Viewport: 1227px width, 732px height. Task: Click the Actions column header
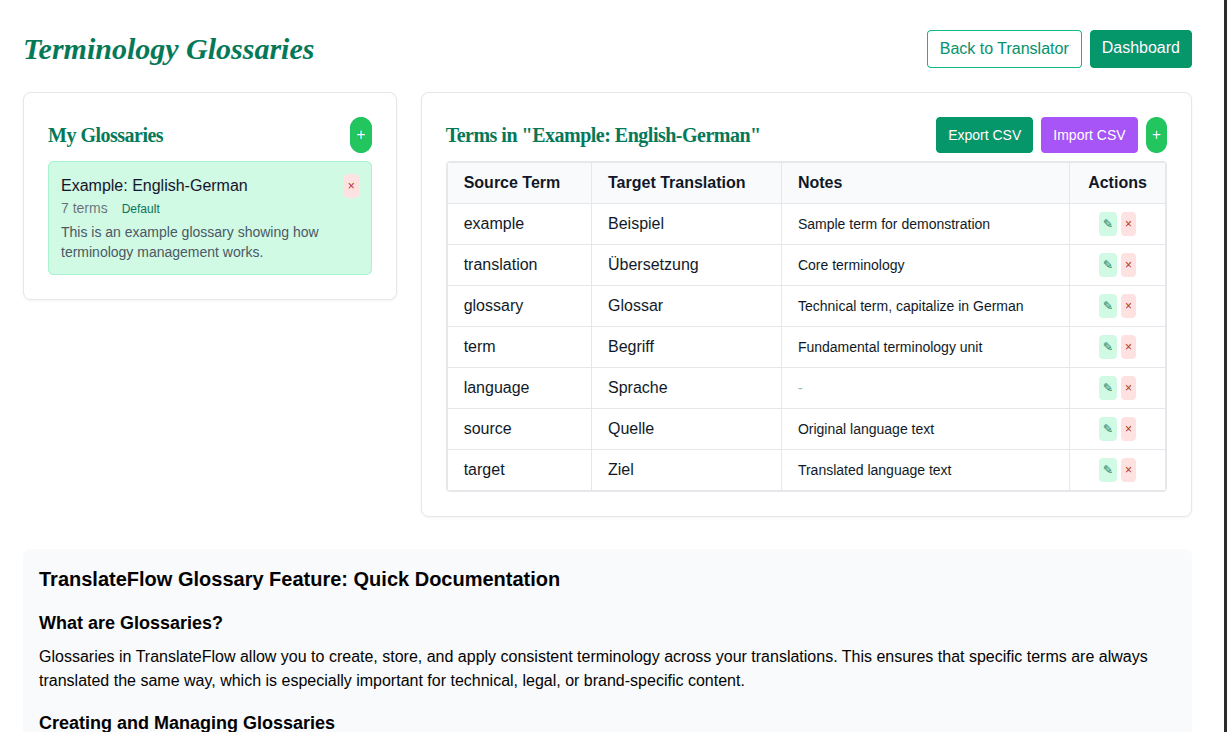point(1117,183)
